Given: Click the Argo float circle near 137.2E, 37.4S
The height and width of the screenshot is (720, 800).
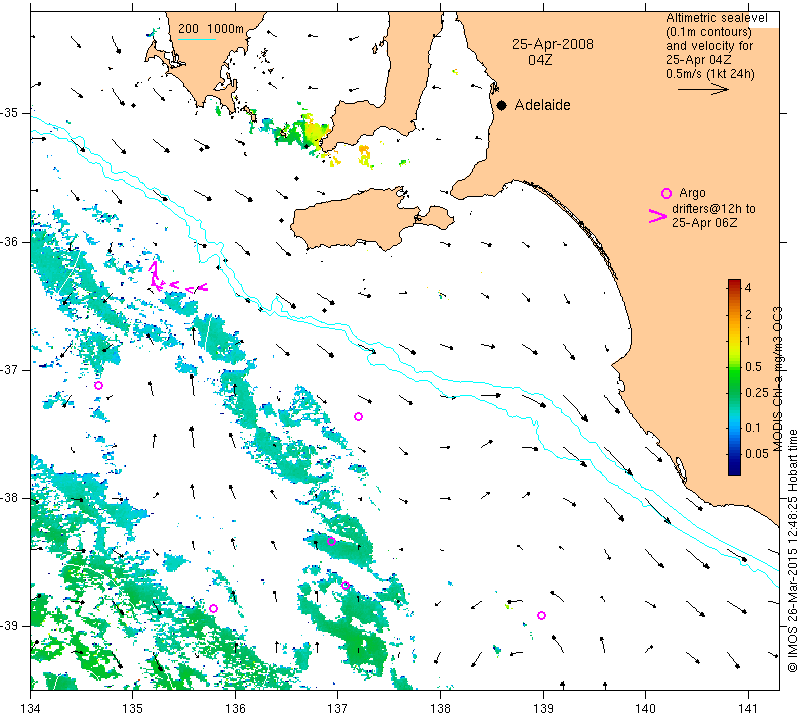Looking at the screenshot, I should pyautogui.click(x=358, y=416).
